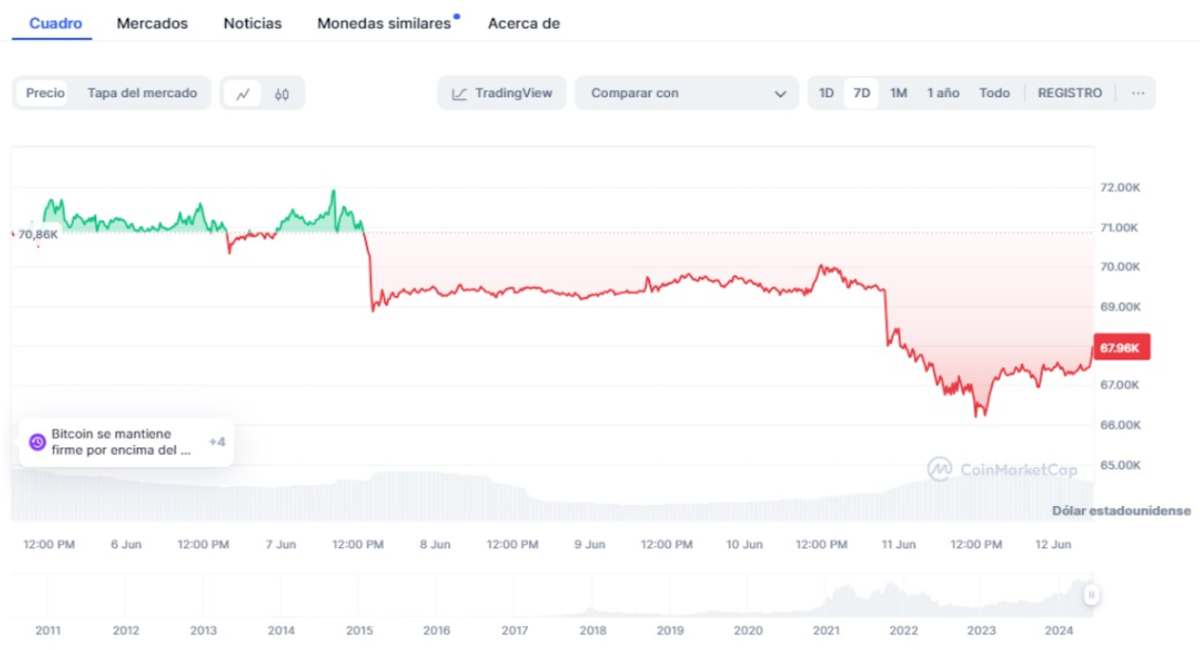
Task: Open the Noticias tab
Action: tap(252, 22)
